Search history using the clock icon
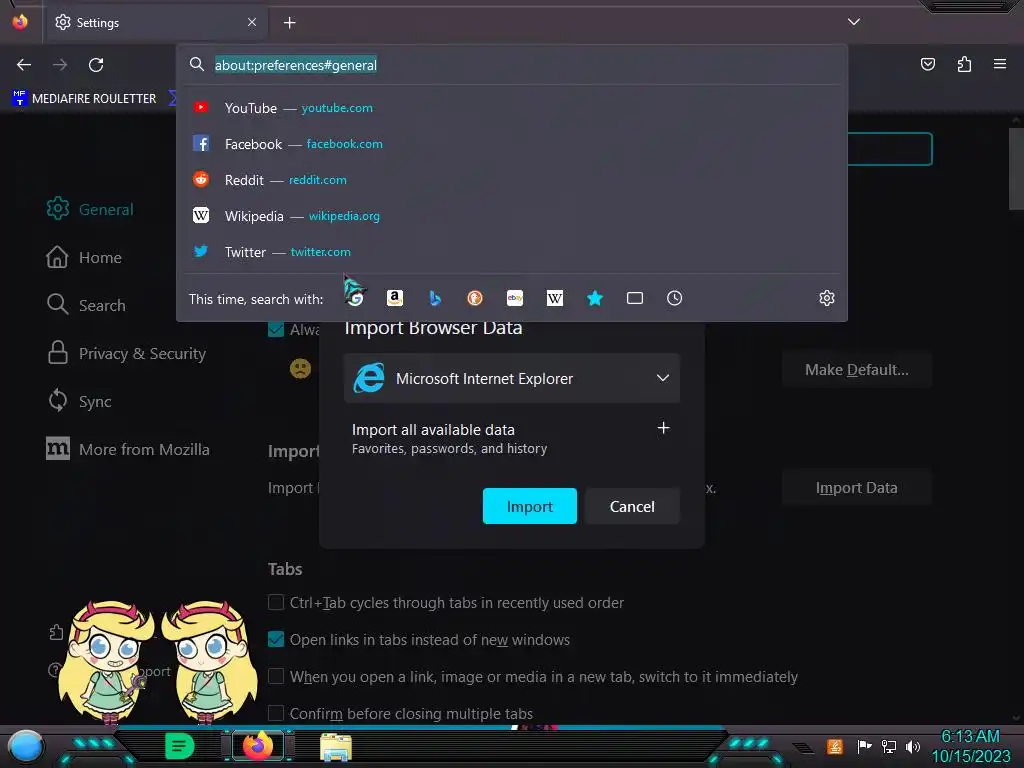The image size is (1024, 768). pos(675,298)
